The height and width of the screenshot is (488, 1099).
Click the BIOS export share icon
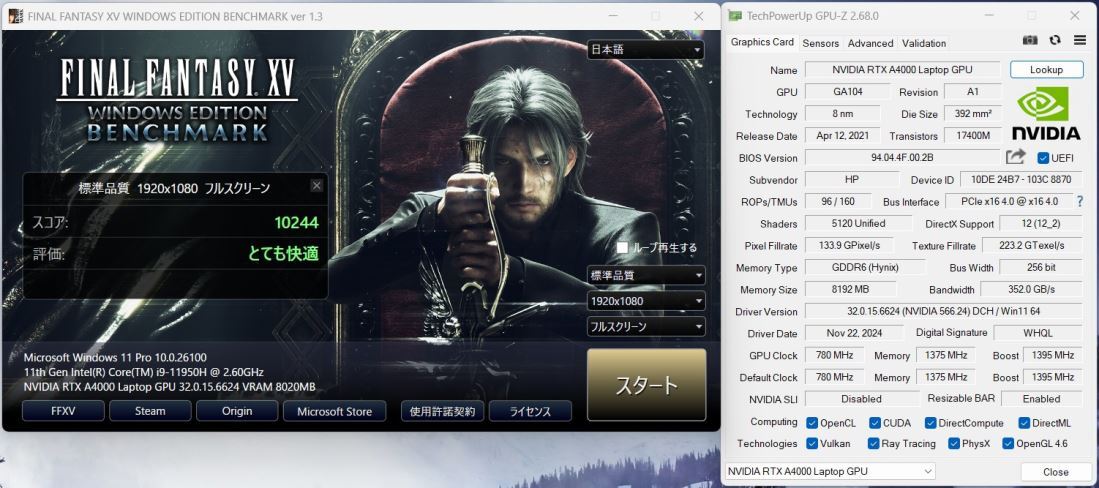click(x=1016, y=157)
